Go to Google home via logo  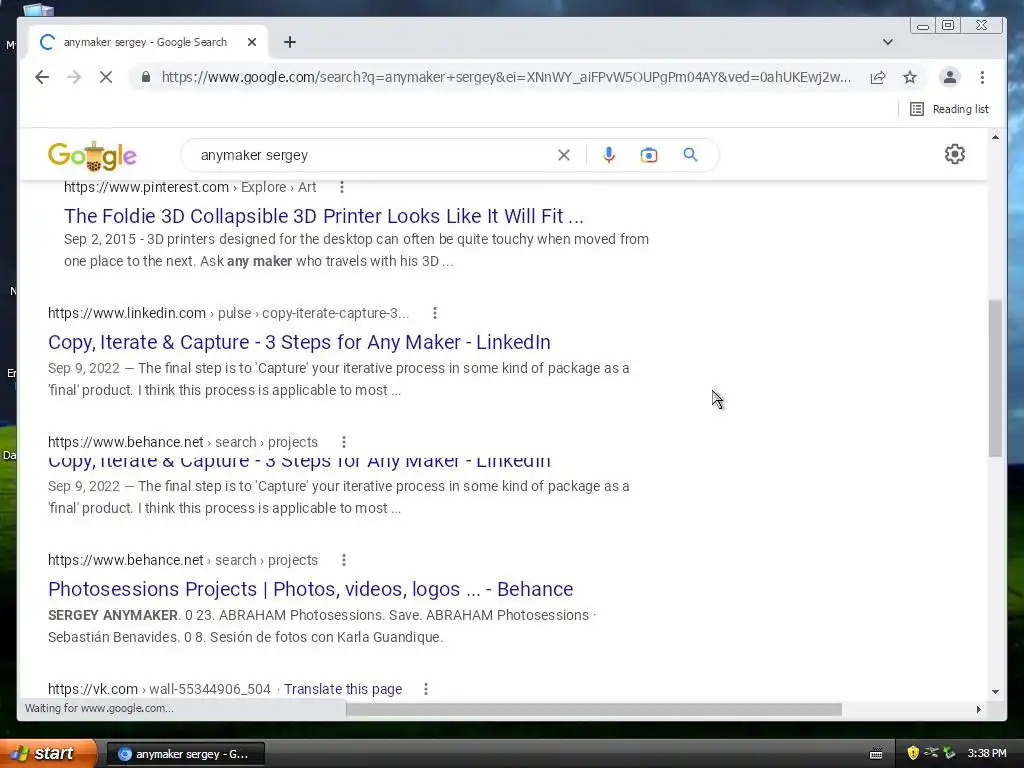click(92, 155)
